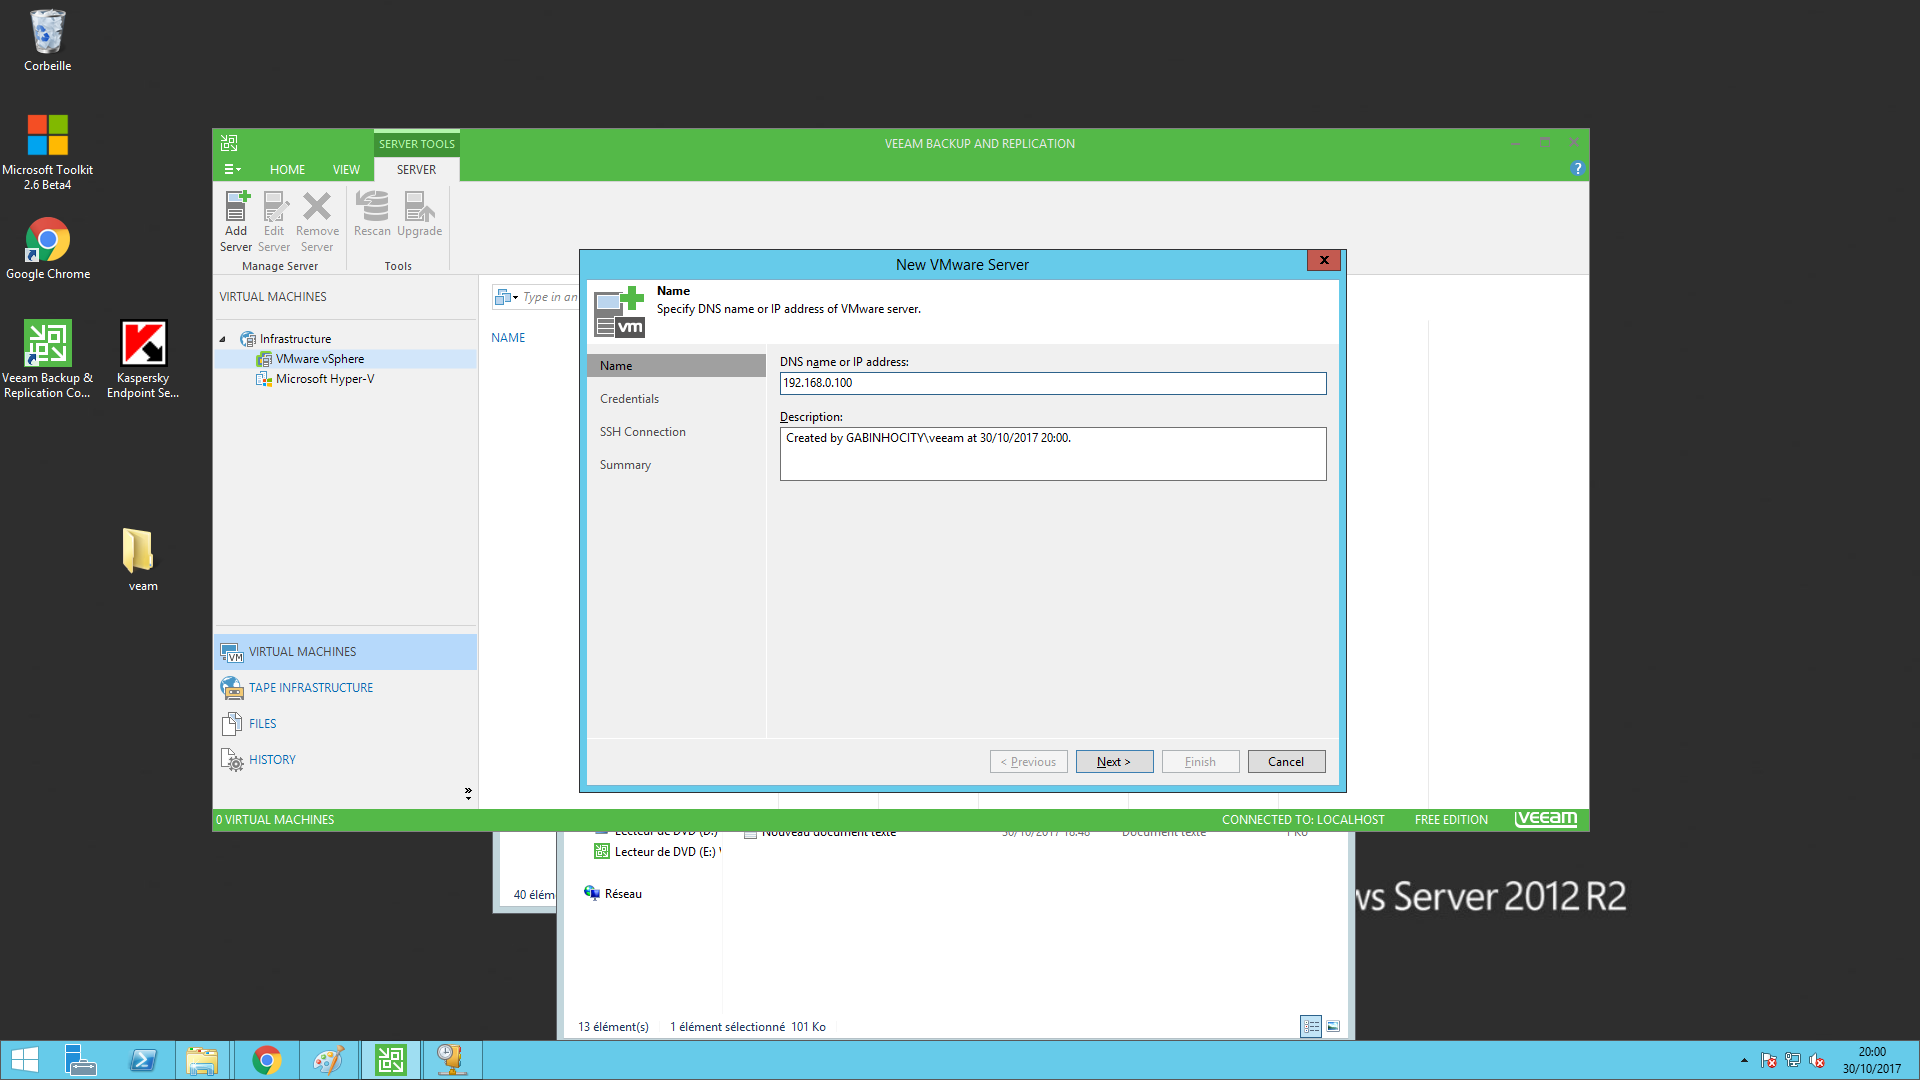Switch to Veeam taskbar icon
The width and height of the screenshot is (1920, 1080).
pos(390,1060)
